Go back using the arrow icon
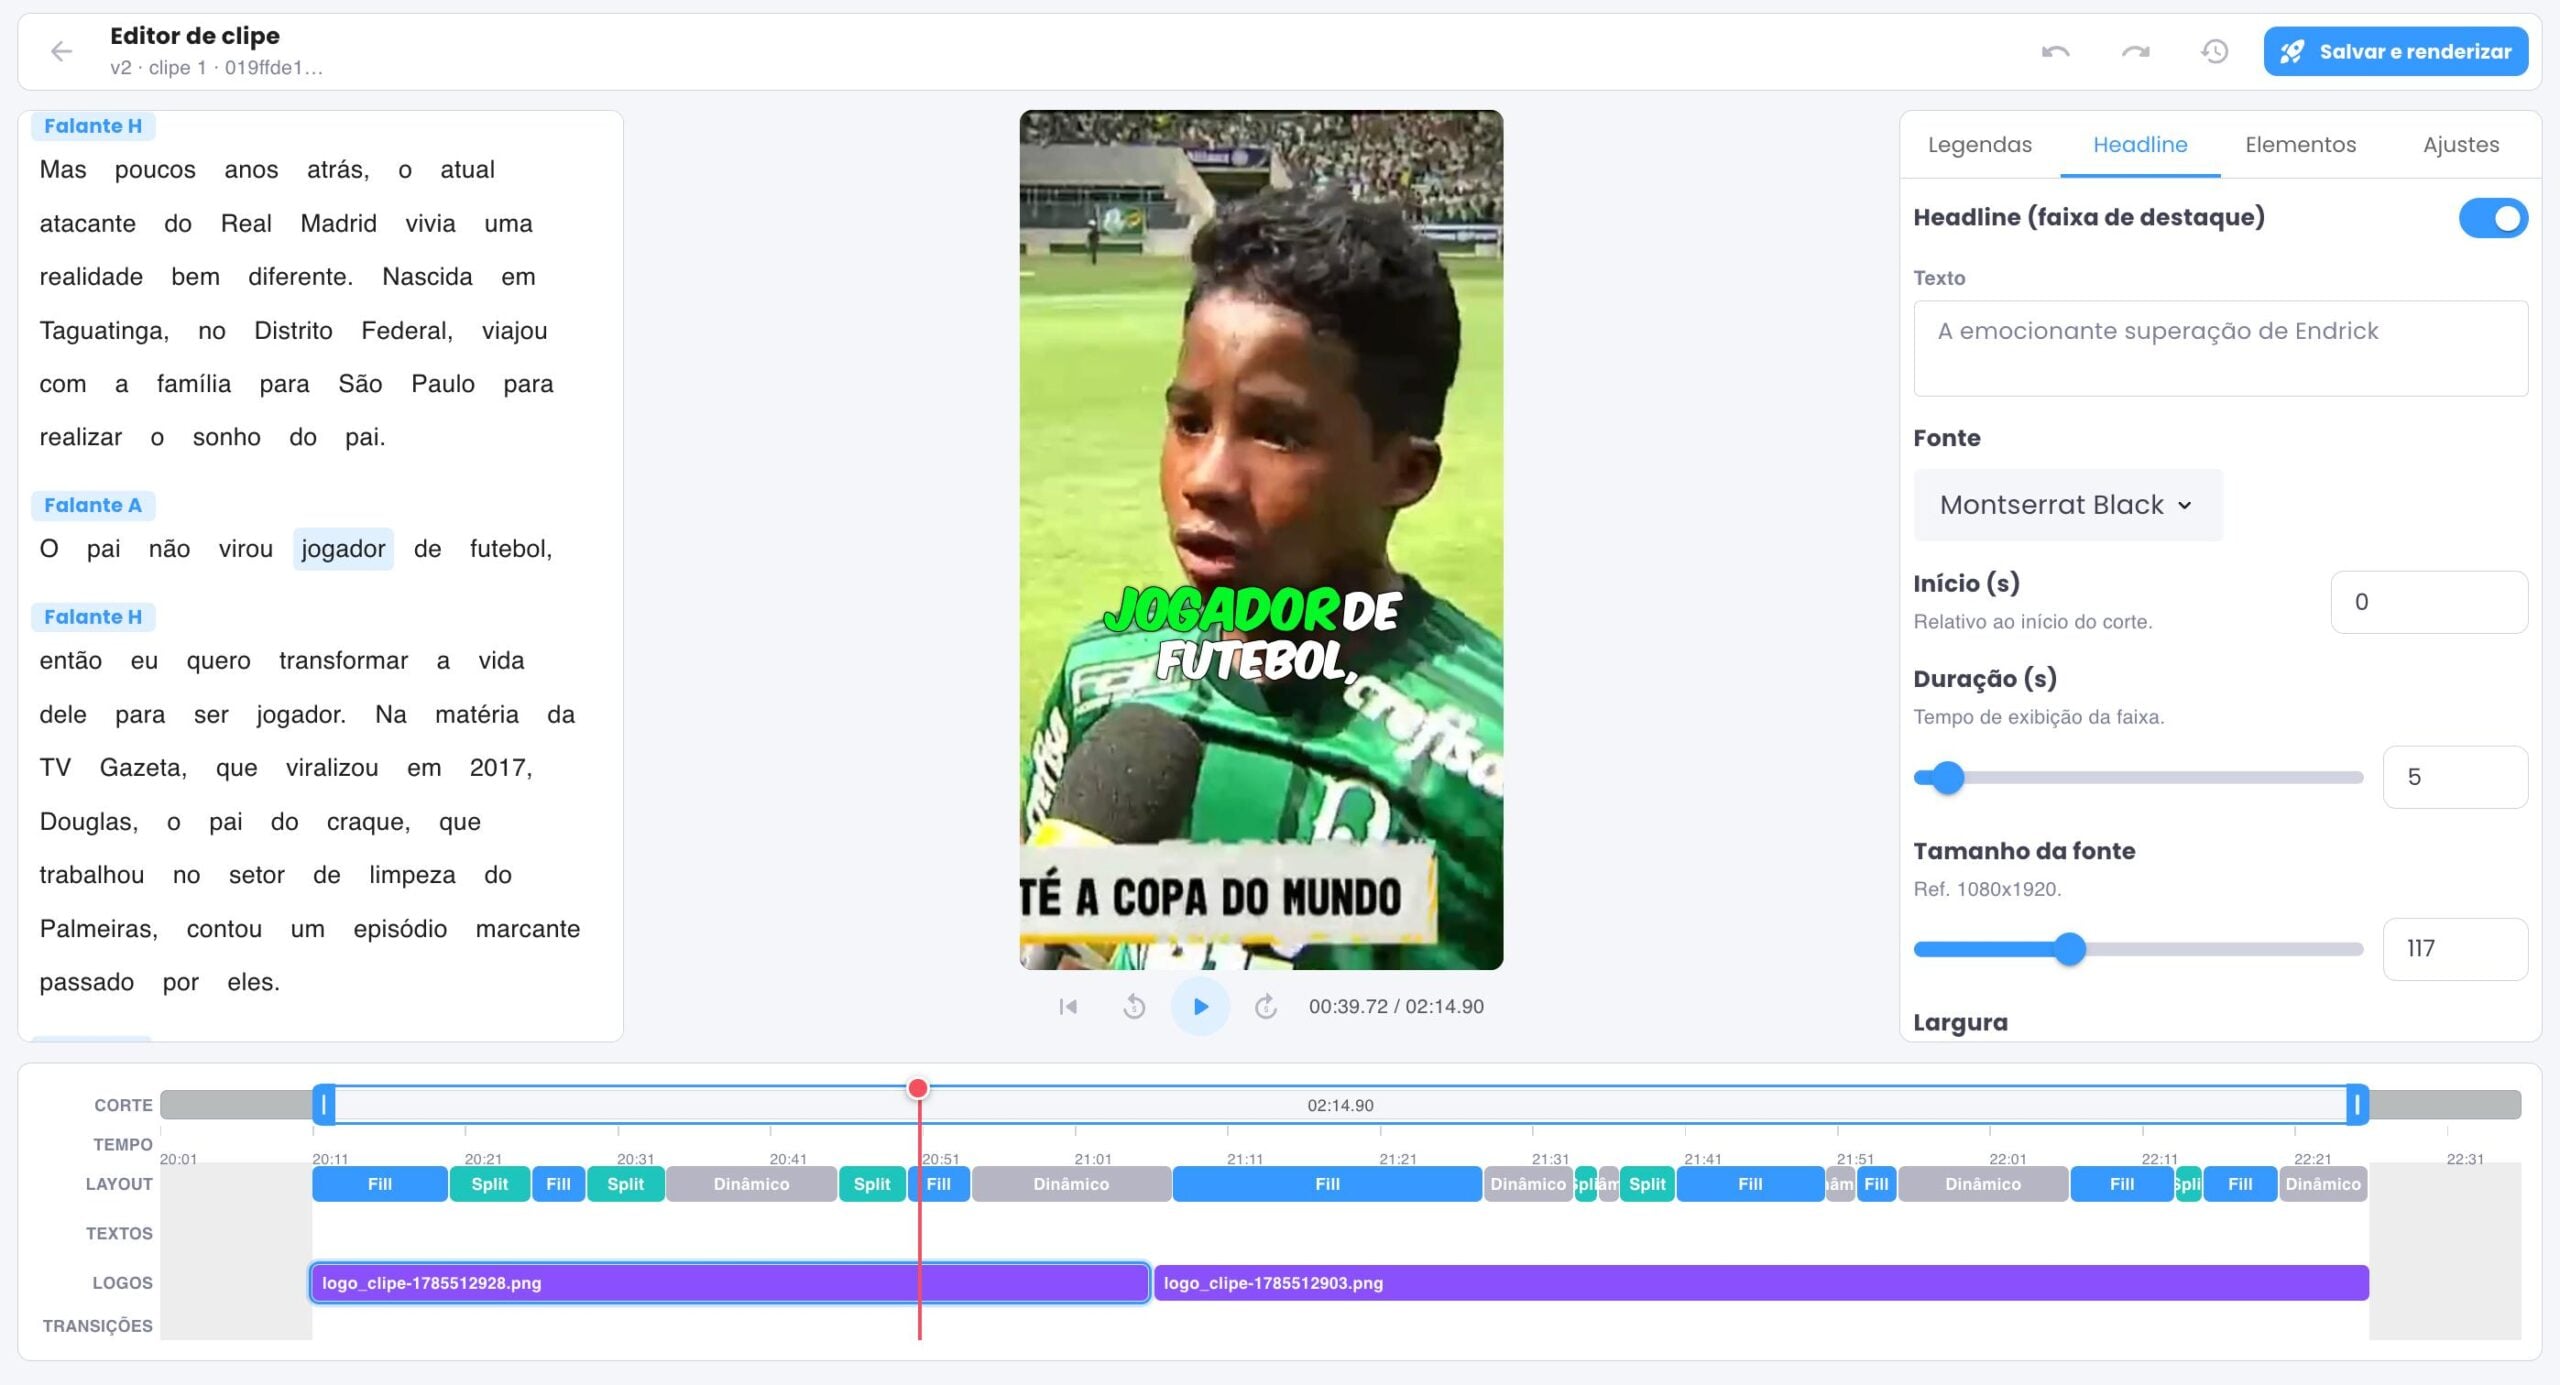This screenshot has width=2560, height=1385. pos(61,51)
